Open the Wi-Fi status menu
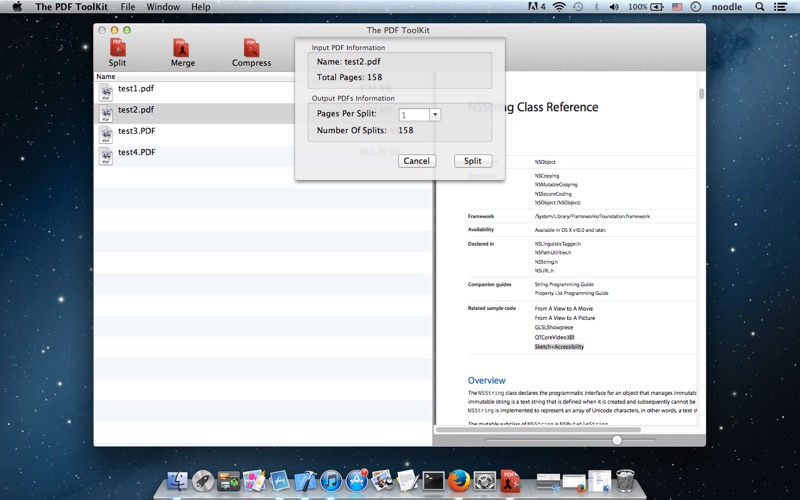The image size is (800, 500). coord(559,7)
